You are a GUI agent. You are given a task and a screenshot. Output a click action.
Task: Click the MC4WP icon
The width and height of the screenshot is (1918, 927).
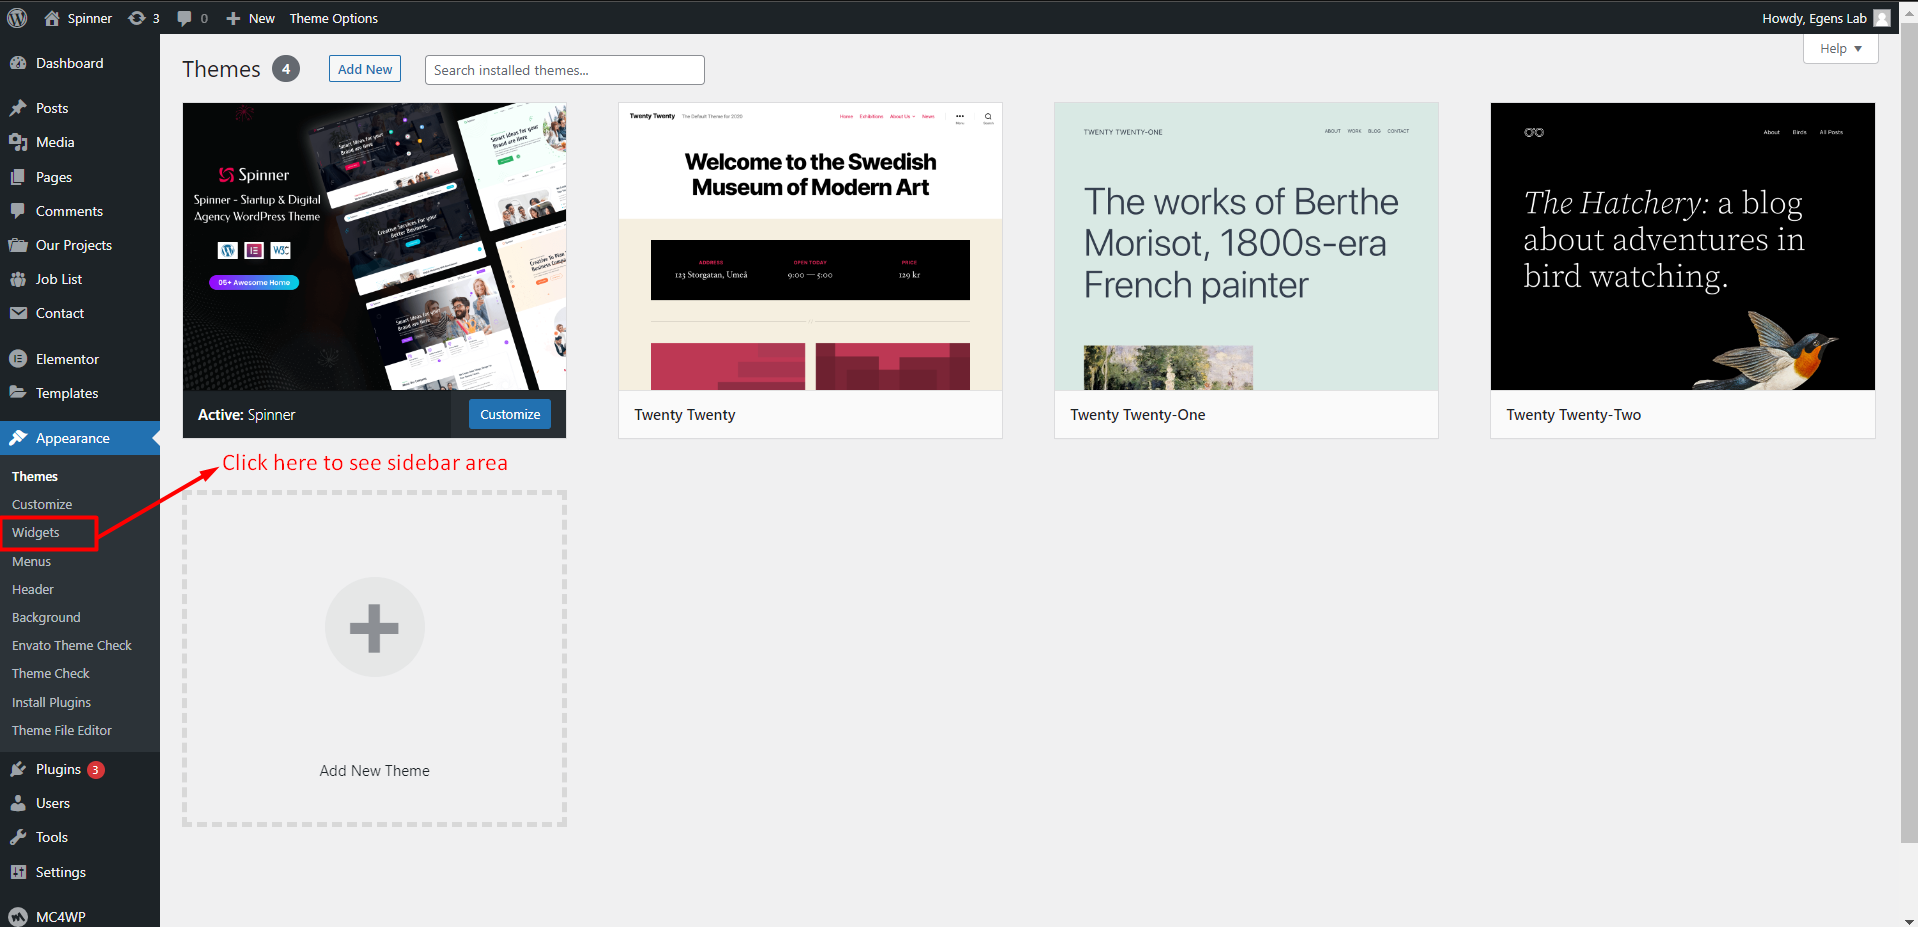click(18, 916)
